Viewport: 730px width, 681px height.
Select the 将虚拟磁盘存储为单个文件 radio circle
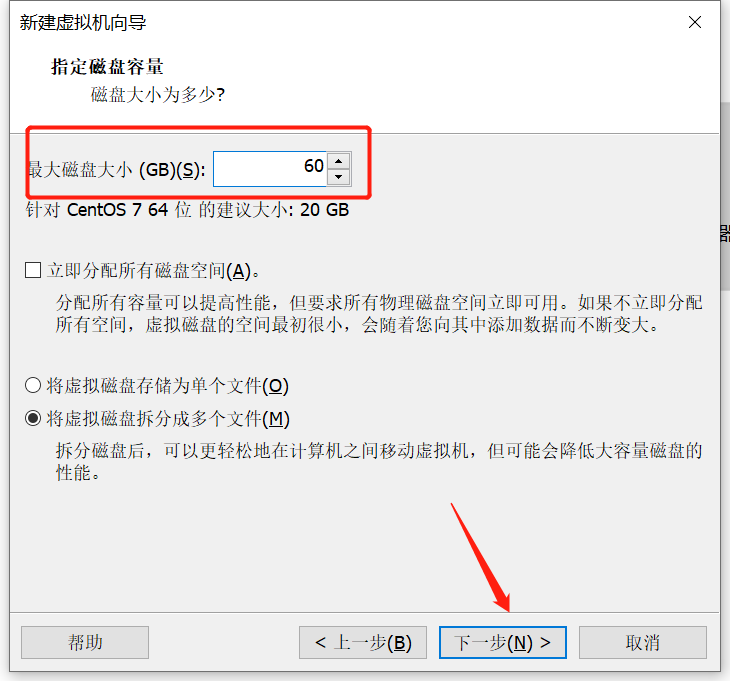(x=33, y=385)
